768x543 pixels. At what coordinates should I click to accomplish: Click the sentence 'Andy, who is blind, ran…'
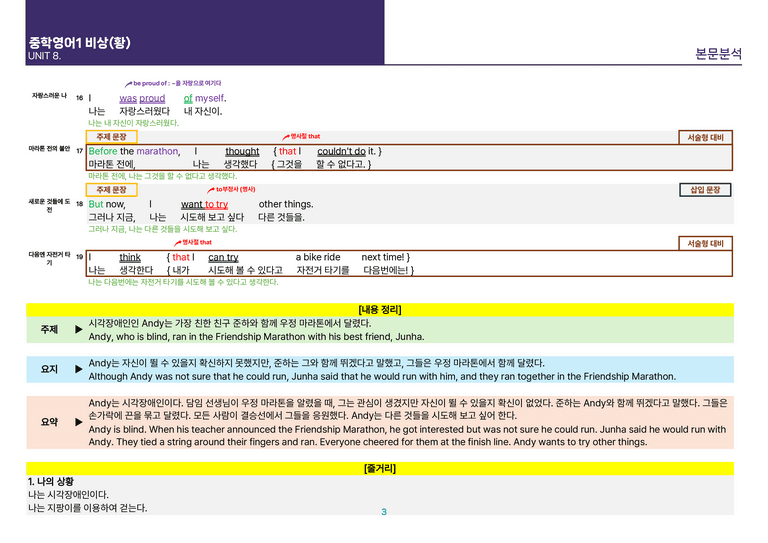coord(256,337)
